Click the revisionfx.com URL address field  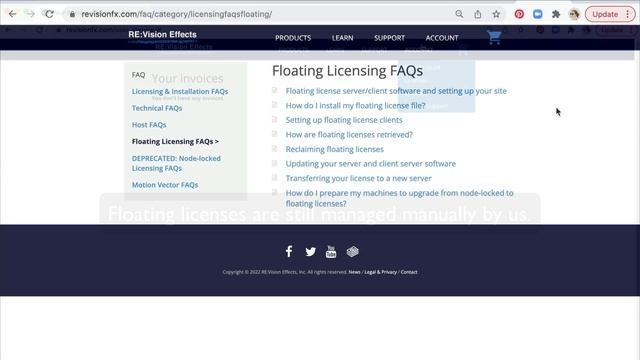[176, 14]
